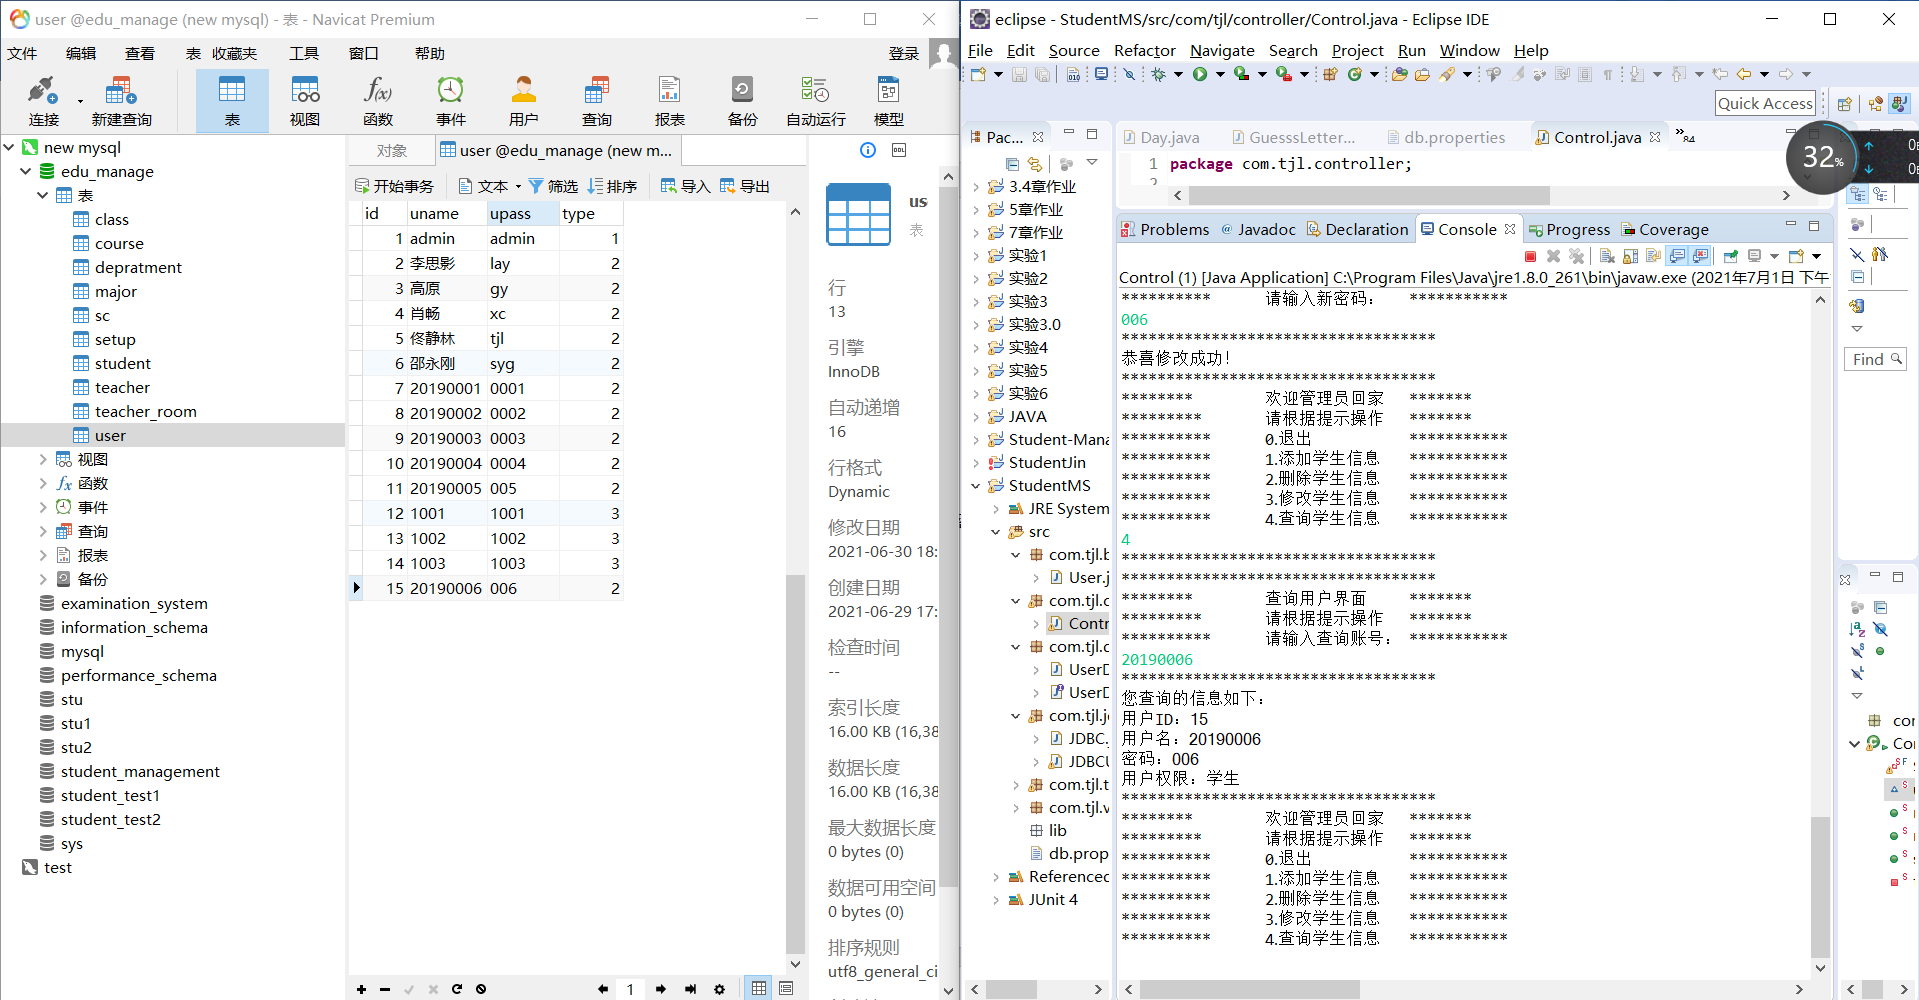Expand the Student-Management project in Eclipse
Image resolution: width=1919 pixels, height=1000 pixels.
point(976,439)
